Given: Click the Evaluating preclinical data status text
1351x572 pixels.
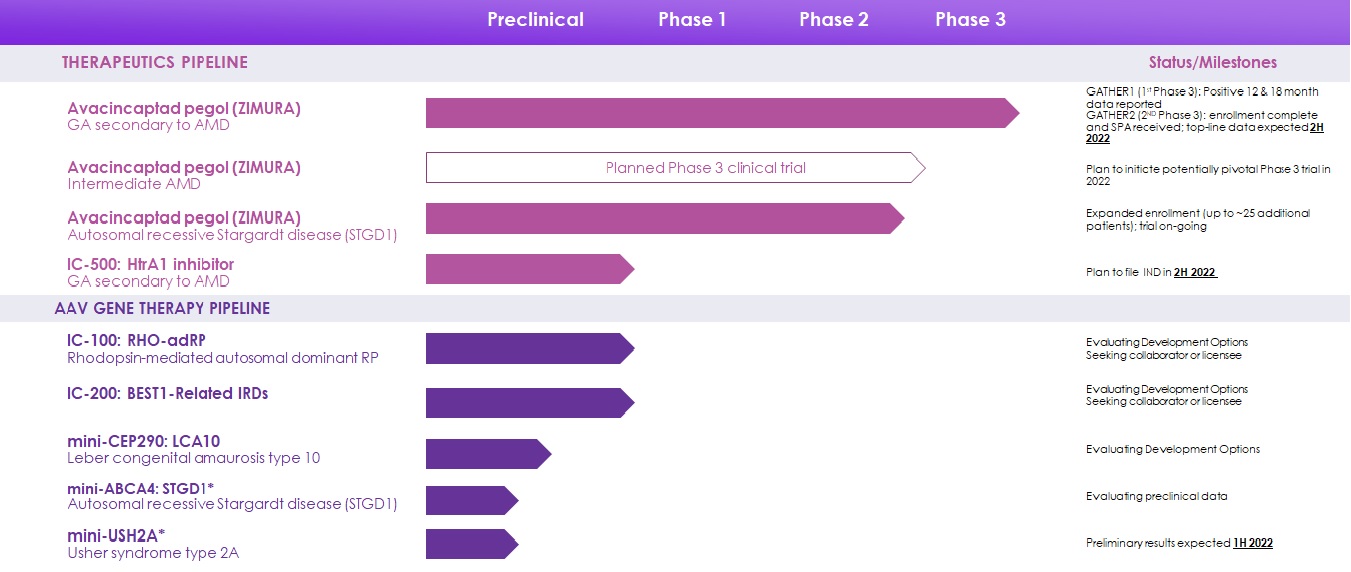Looking at the screenshot, I should pyautogui.click(x=1156, y=496).
